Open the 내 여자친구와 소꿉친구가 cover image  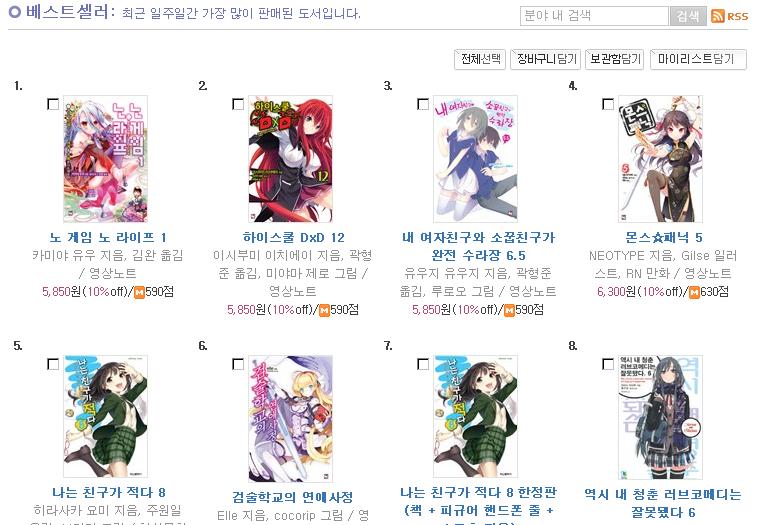475,159
